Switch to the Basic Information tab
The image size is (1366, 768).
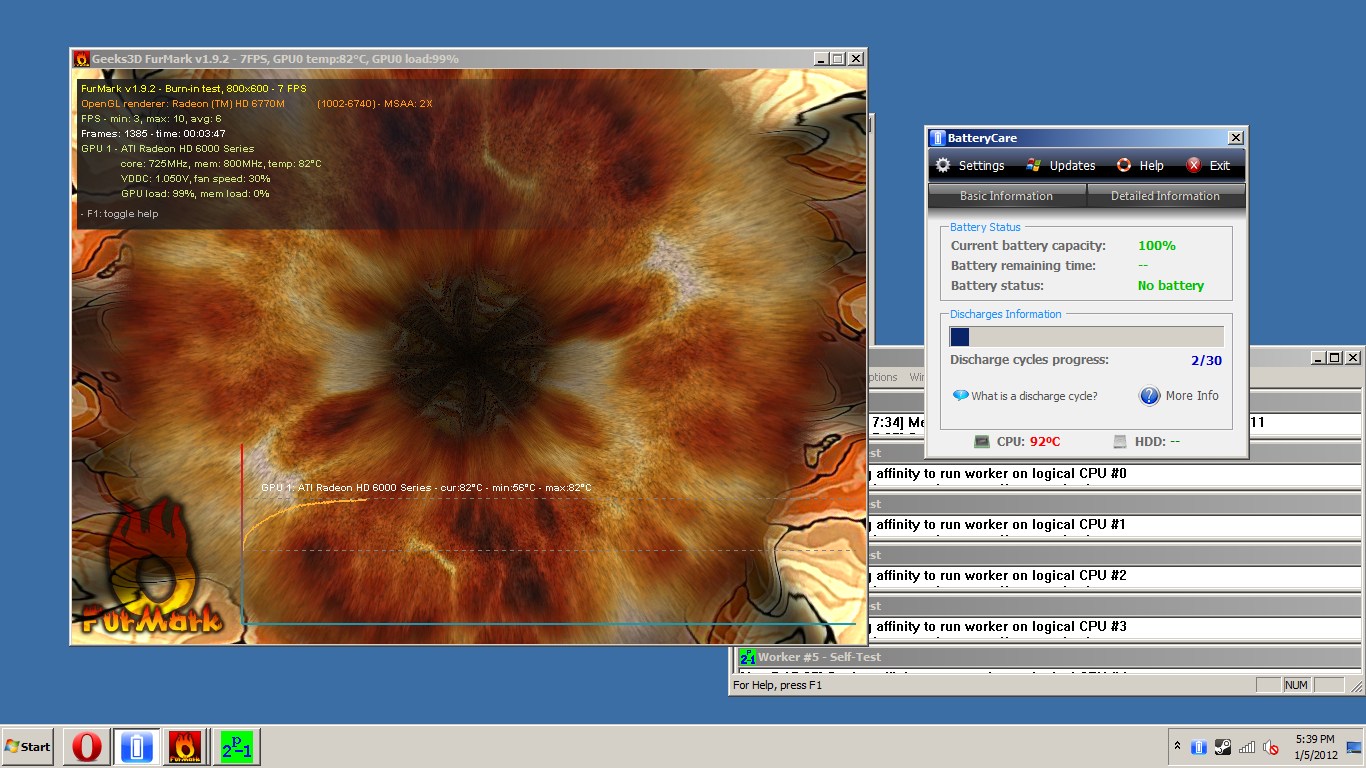tap(1006, 196)
